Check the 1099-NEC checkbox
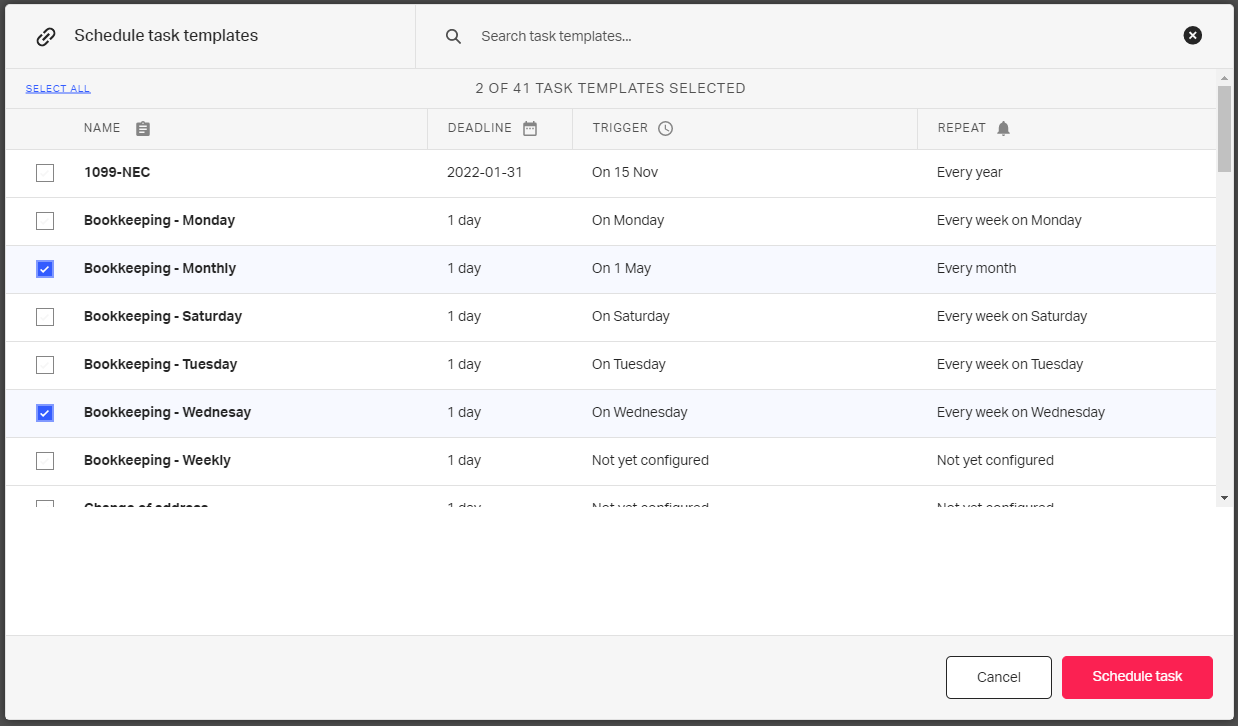Image resolution: width=1238 pixels, height=726 pixels. (x=45, y=173)
